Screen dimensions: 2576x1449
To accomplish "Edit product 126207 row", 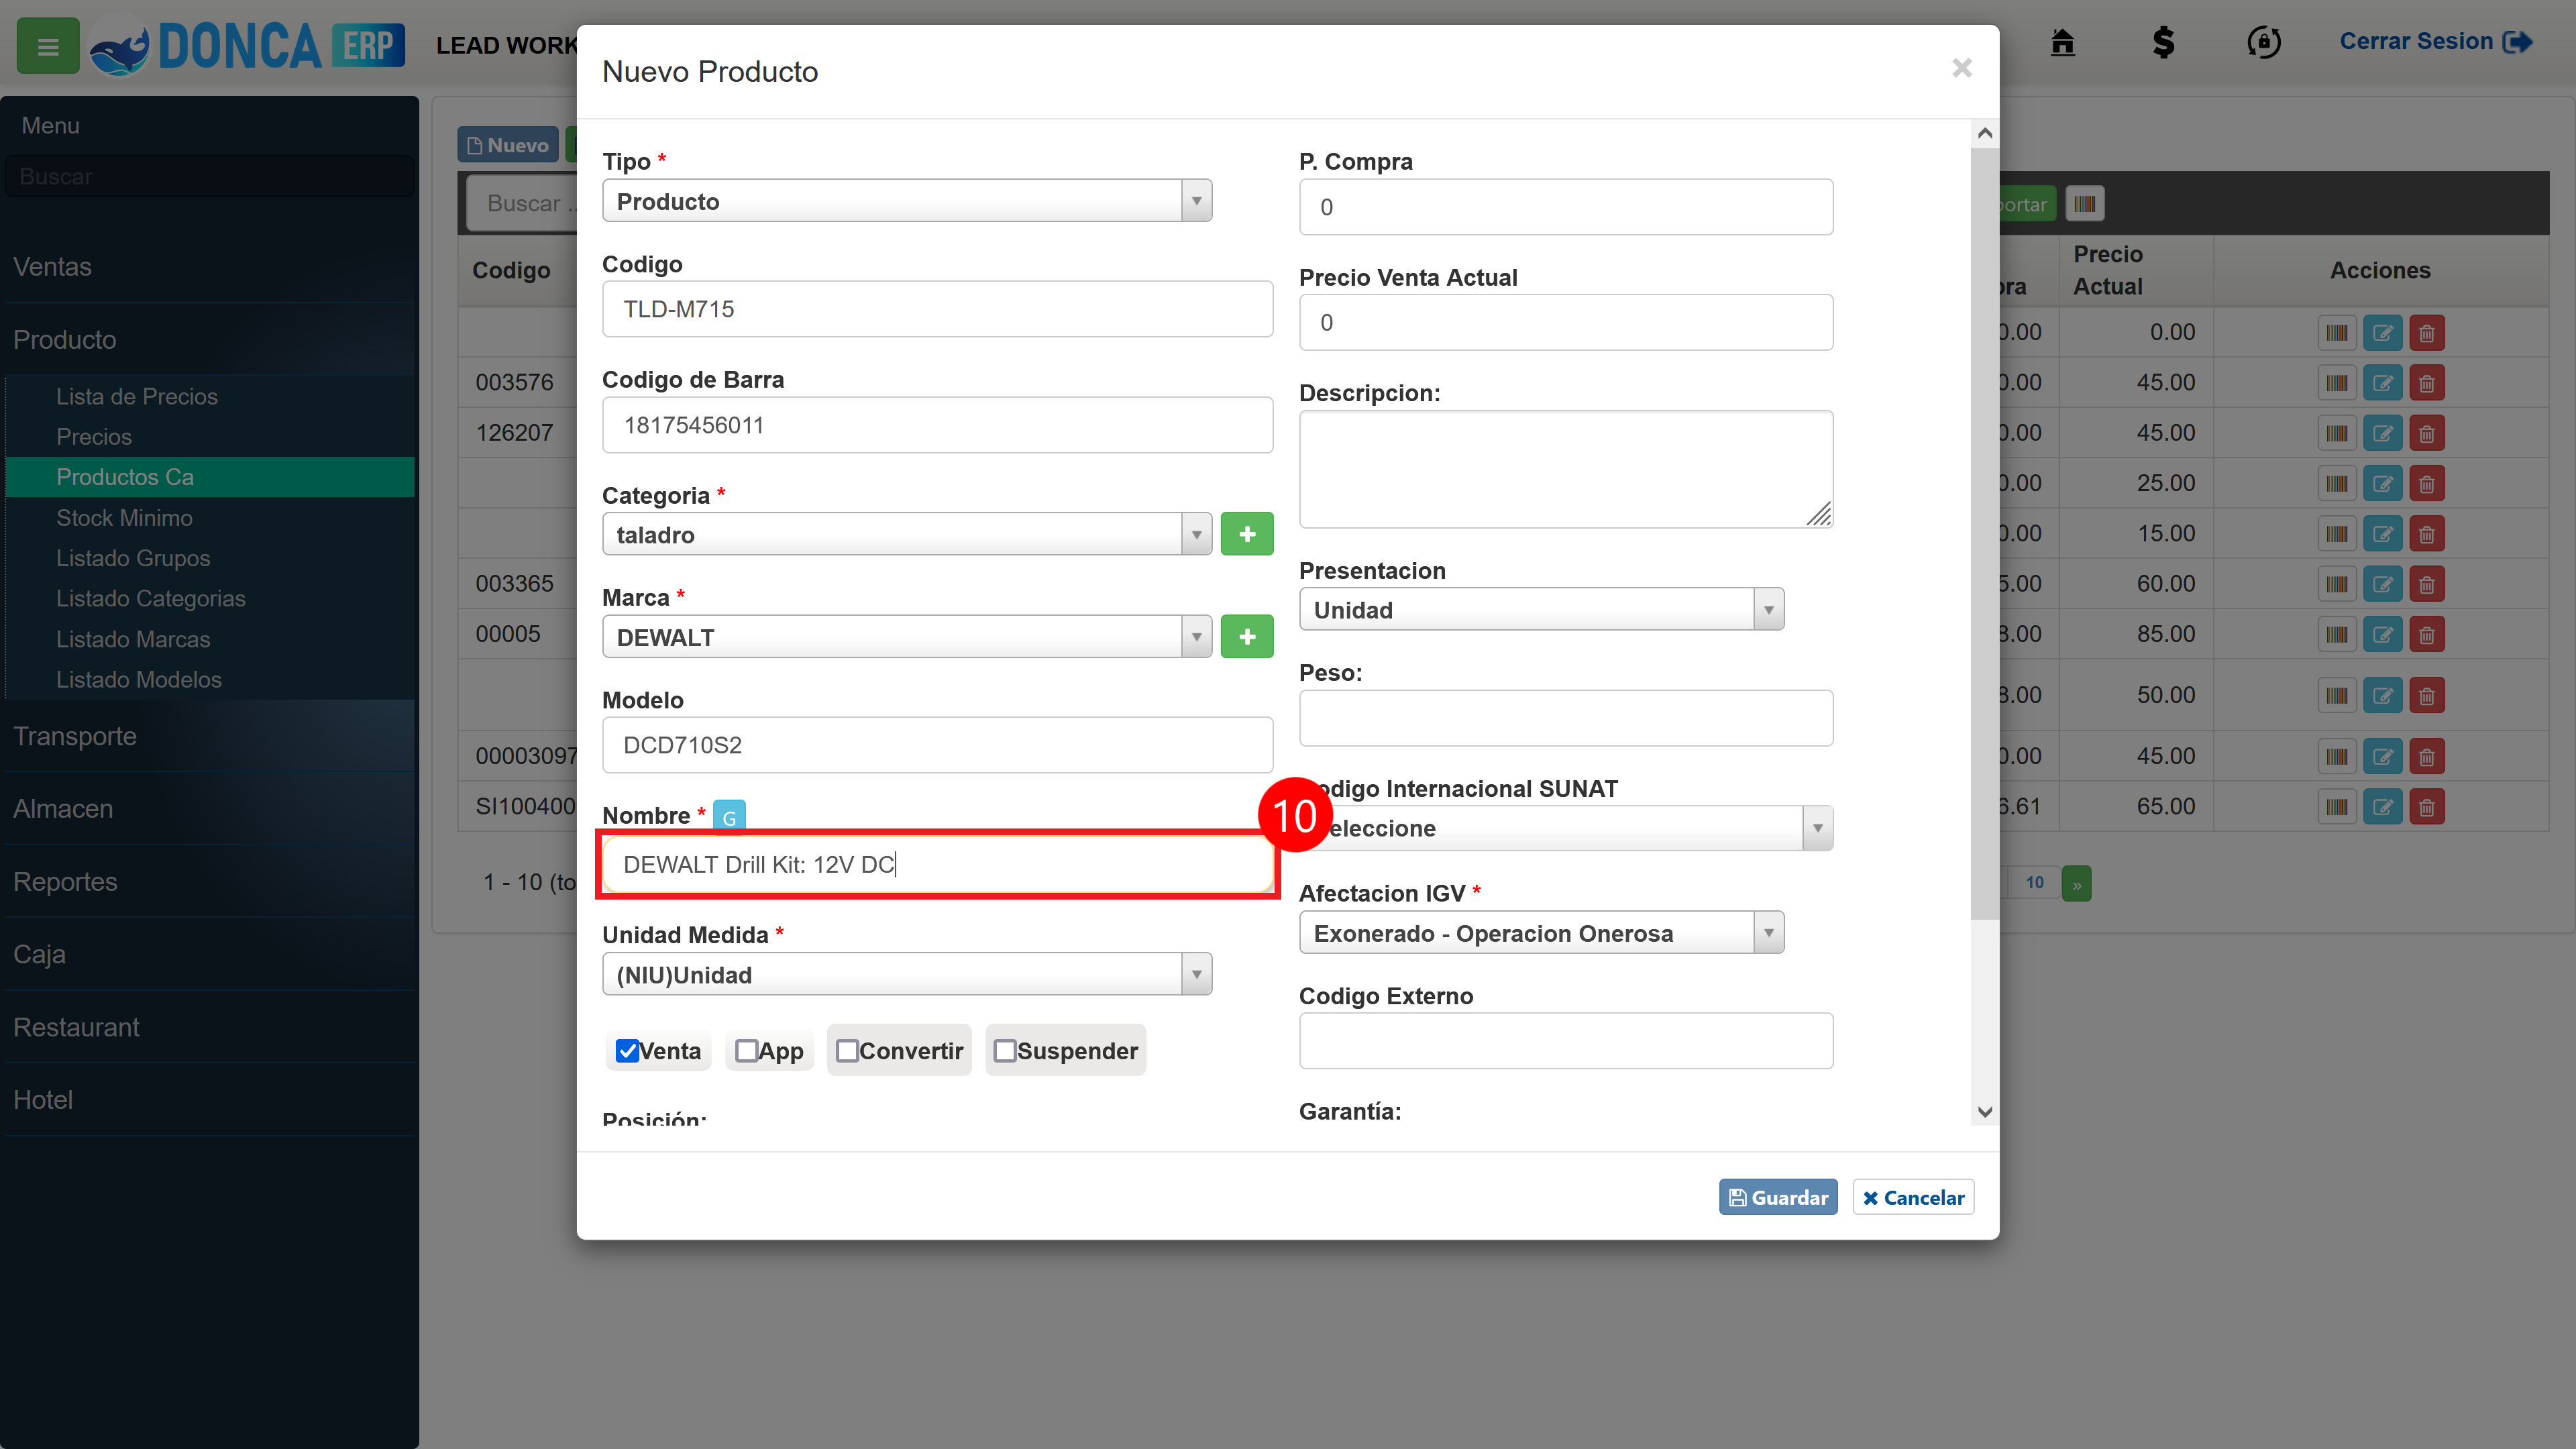I will 2382,433.
